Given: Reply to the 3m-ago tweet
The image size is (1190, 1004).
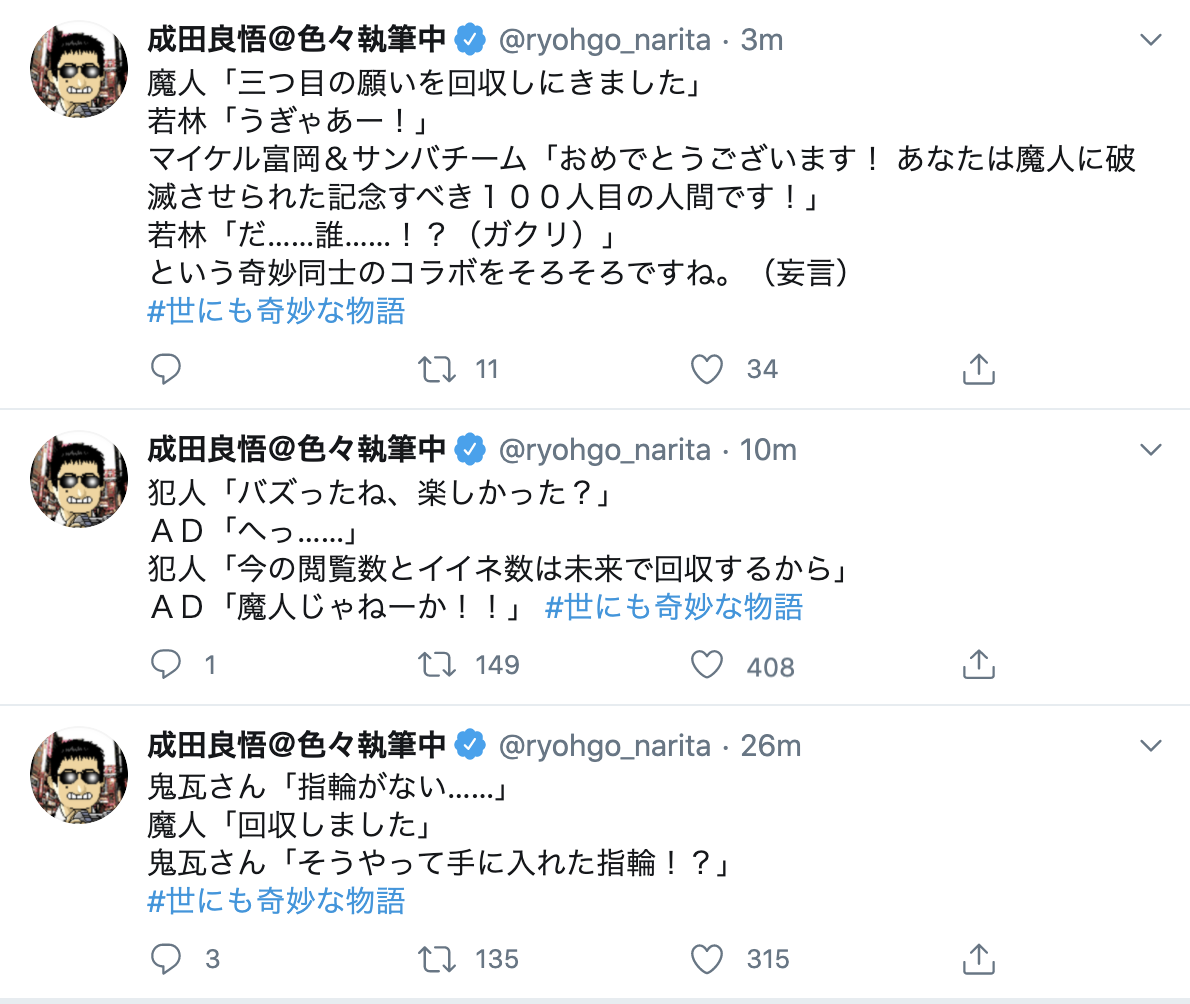Looking at the screenshot, I should pos(166,370).
